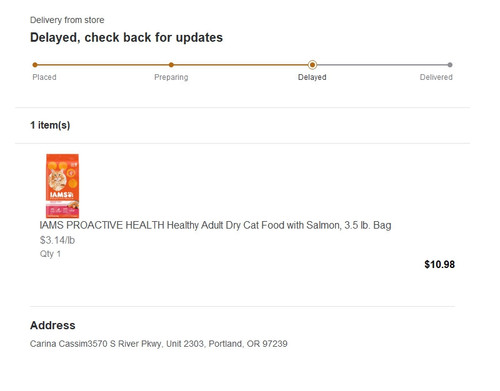This screenshot has width=500, height=391.
Task: Click the Delivered step label
Action: click(x=436, y=77)
